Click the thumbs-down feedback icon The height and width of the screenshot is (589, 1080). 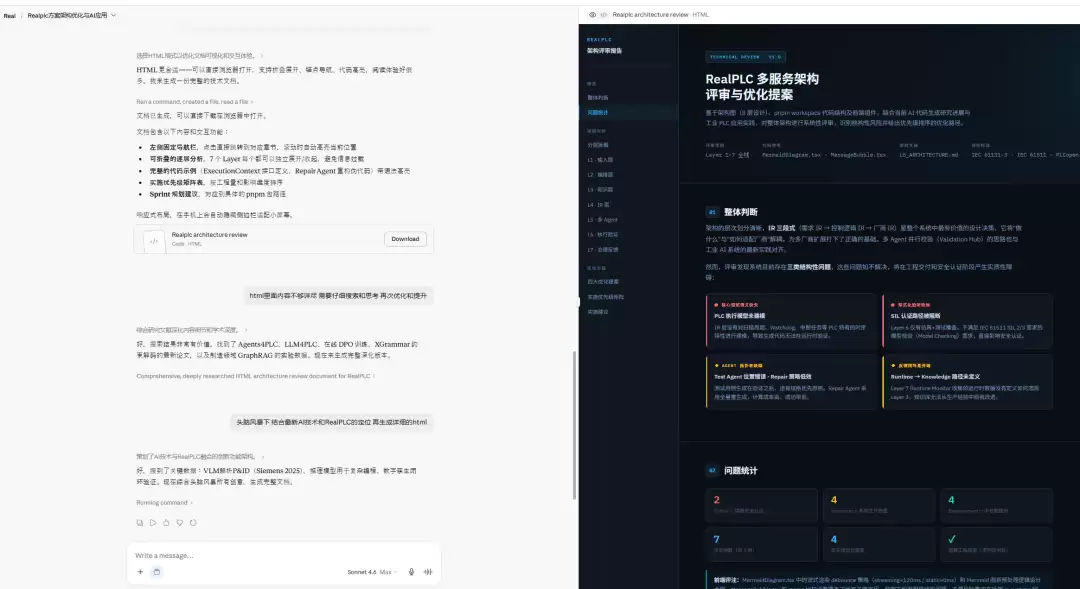pyautogui.click(x=180, y=523)
